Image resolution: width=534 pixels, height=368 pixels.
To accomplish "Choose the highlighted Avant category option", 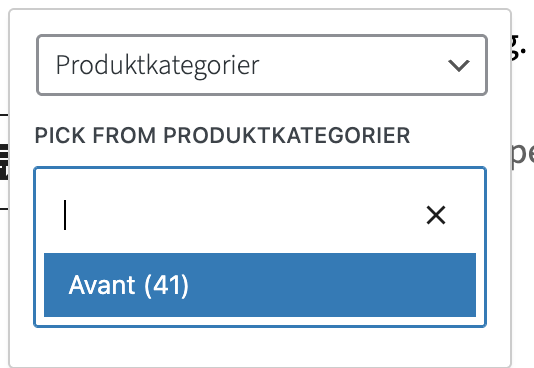I will point(260,285).
